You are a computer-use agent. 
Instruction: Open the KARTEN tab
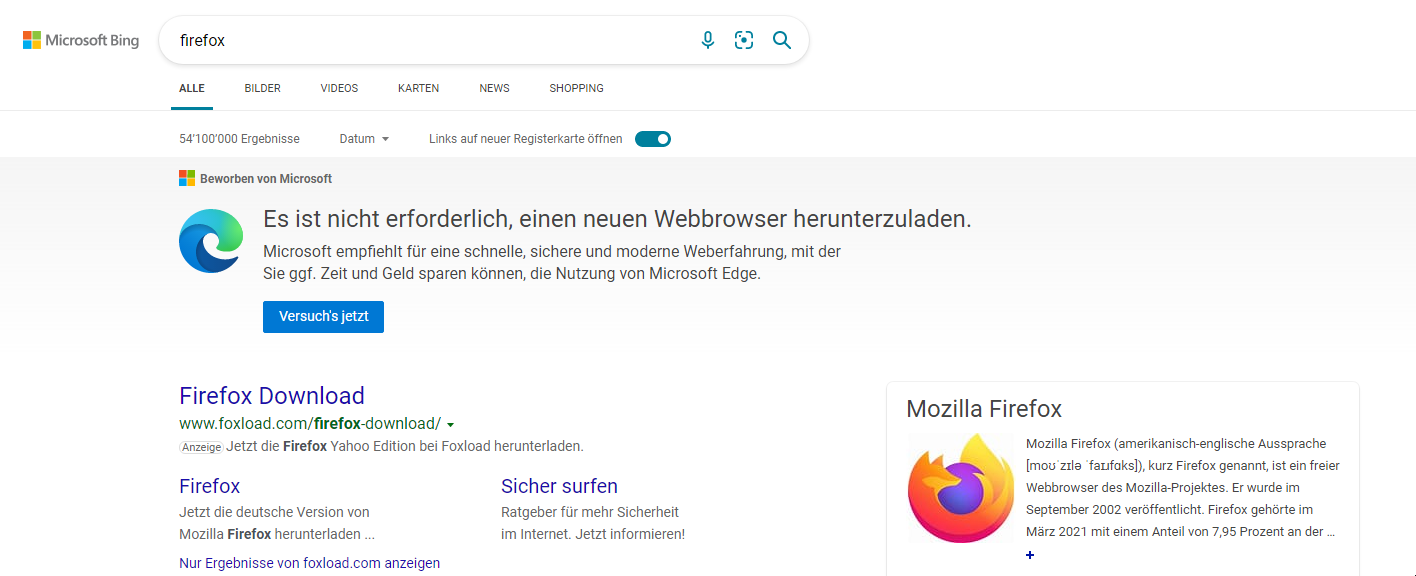click(418, 88)
